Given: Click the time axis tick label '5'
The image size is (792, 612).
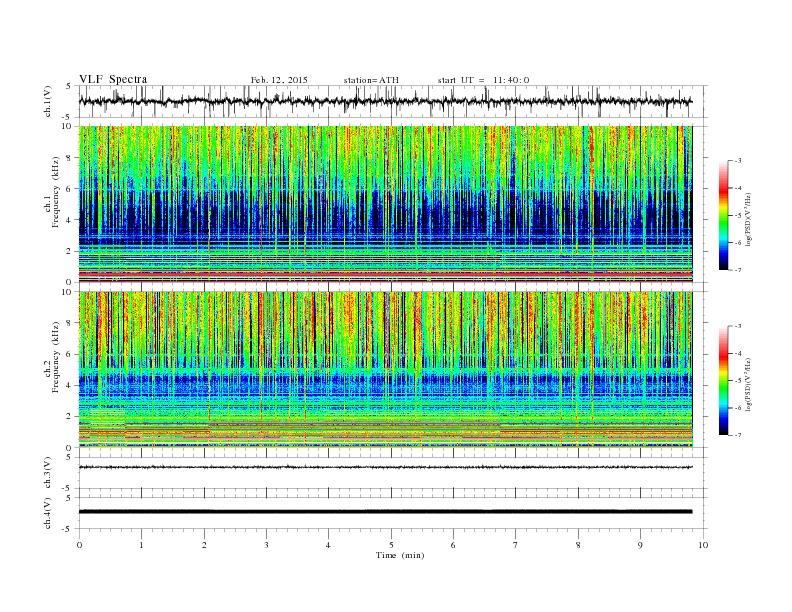Looking at the screenshot, I should click(391, 545).
